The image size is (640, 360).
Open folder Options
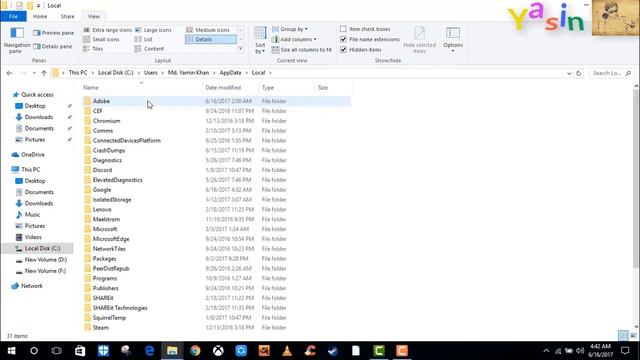tap(453, 39)
